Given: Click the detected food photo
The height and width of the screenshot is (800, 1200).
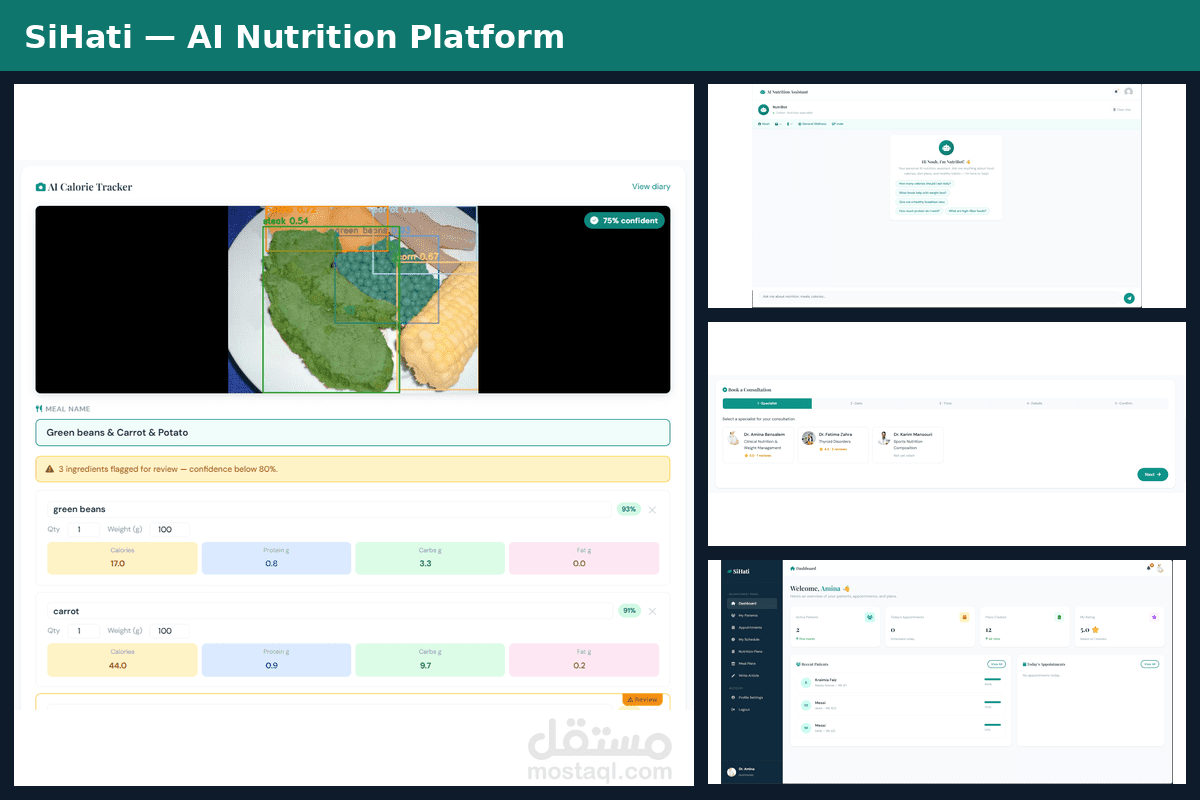Looking at the screenshot, I should 353,299.
